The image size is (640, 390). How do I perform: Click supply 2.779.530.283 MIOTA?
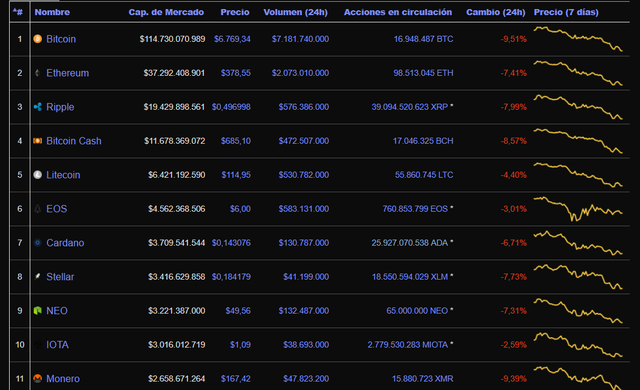408,345
